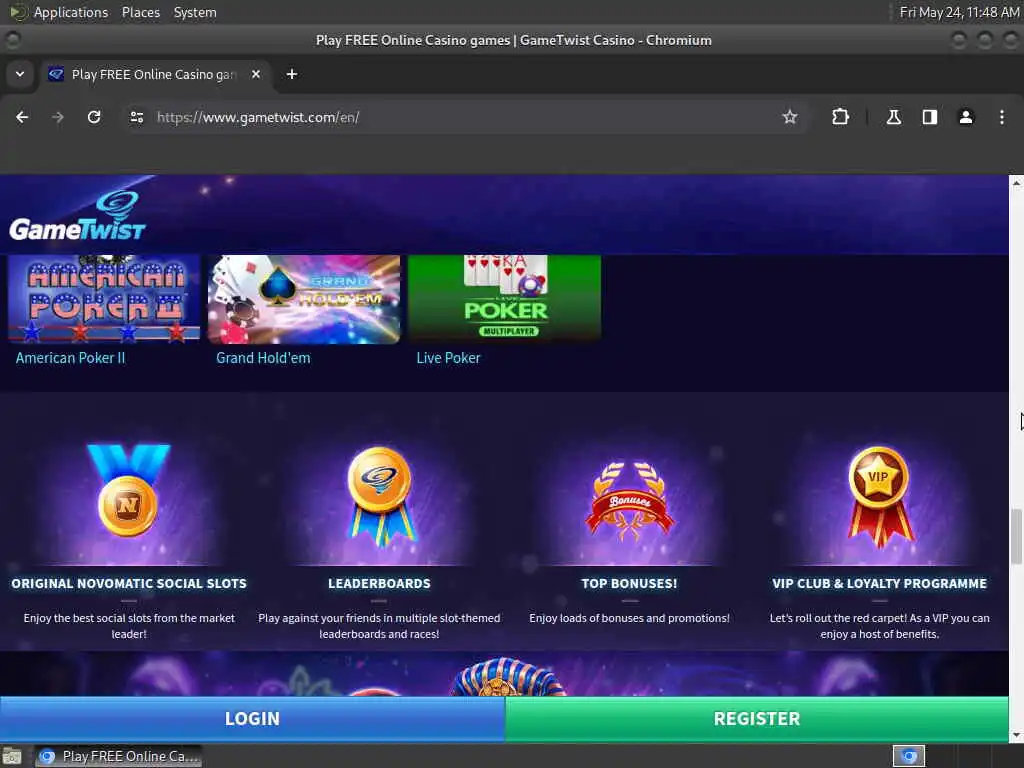Image resolution: width=1024 pixels, height=768 pixels.
Task: Click the pharaoh banner image
Action: [x=504, y=674]
